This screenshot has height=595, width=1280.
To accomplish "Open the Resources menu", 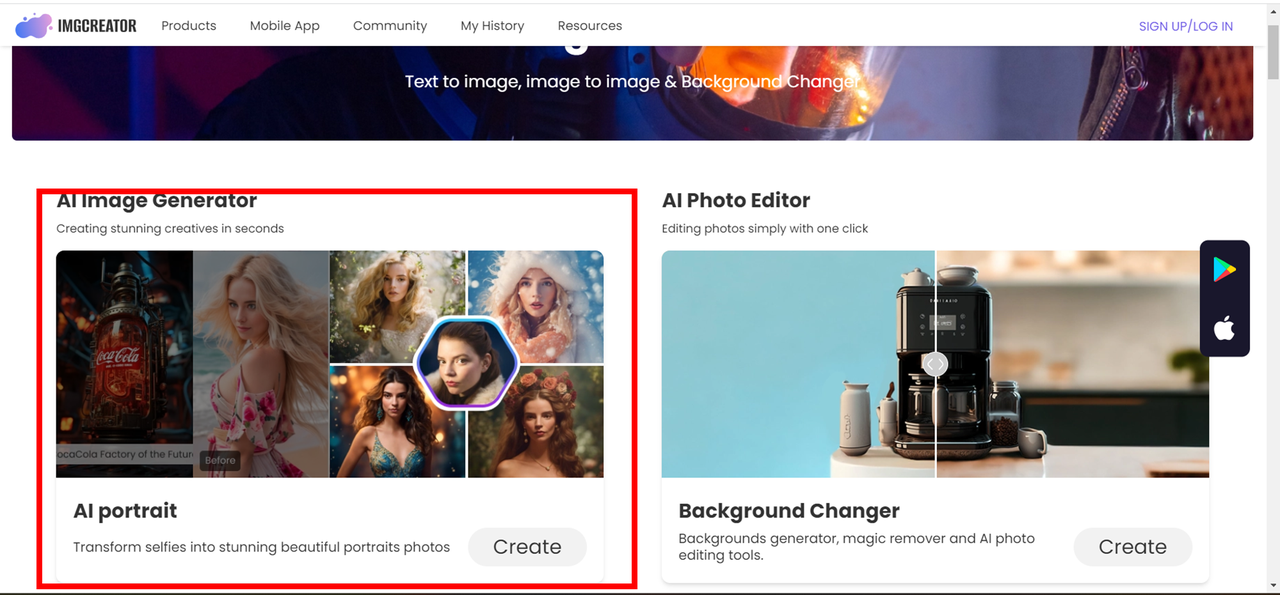I will pyautogui.click(x=590, y=26).
